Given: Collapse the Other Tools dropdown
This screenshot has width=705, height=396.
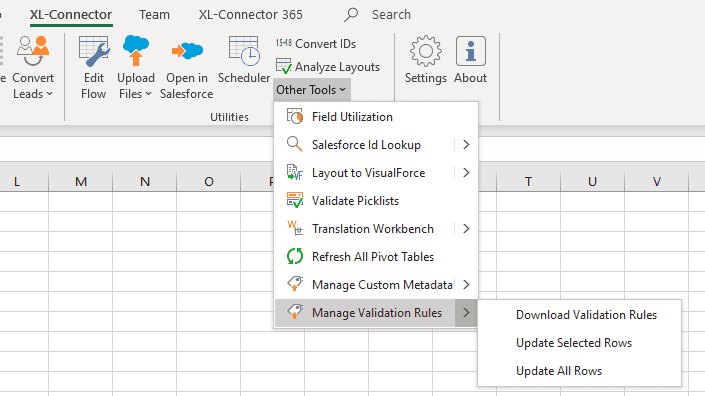Looking at the screenshot, I should 312,90.
